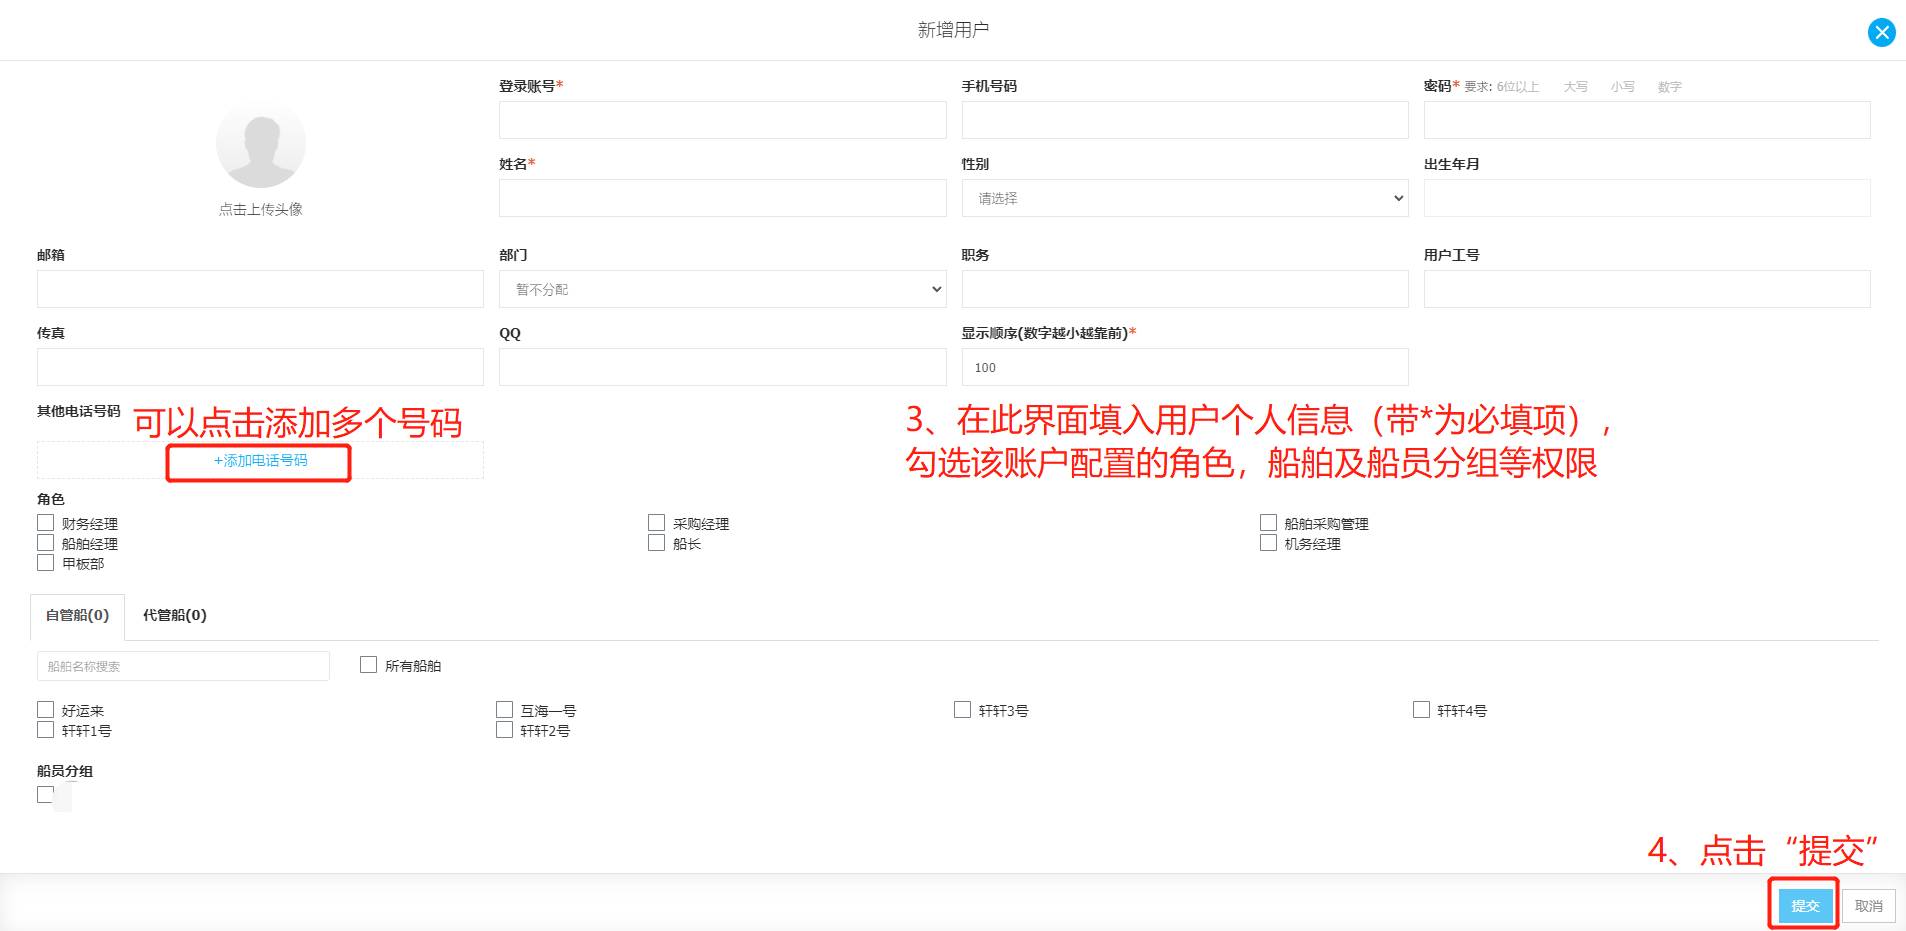
Task: Check the 机务经理 role checkbox
Action: tap(1268, 543)
